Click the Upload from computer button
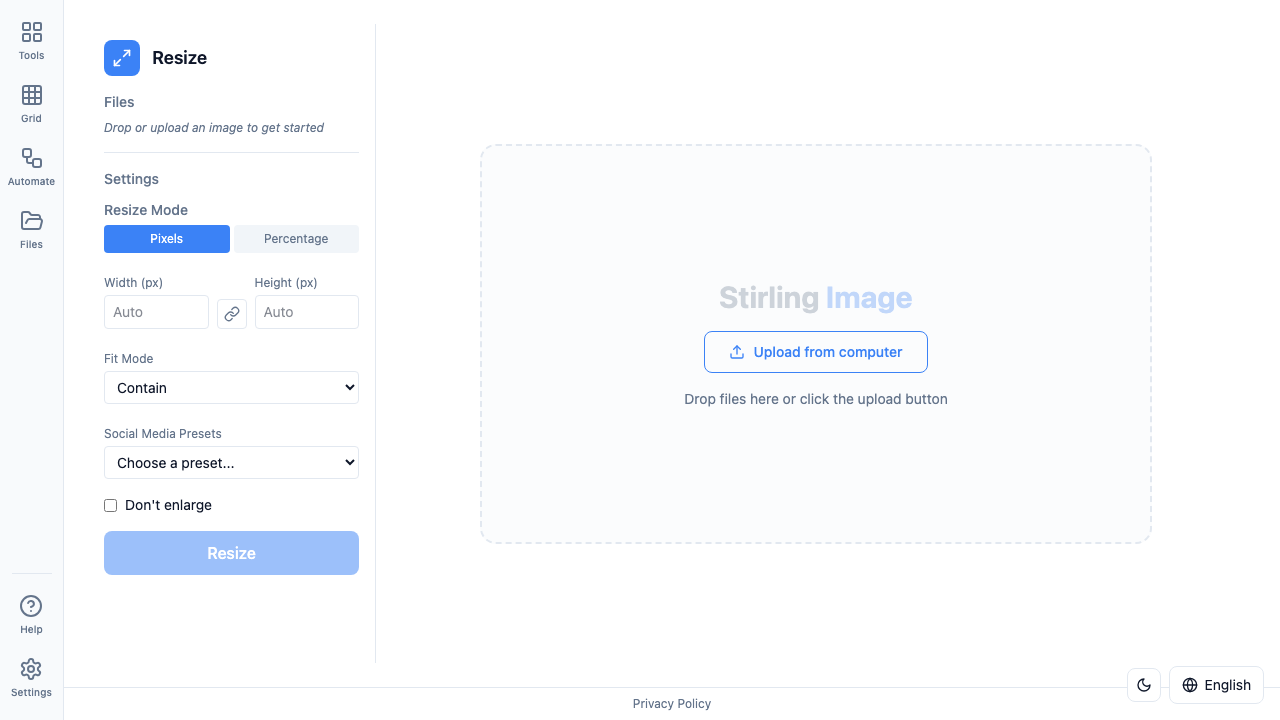 [816, 352]
